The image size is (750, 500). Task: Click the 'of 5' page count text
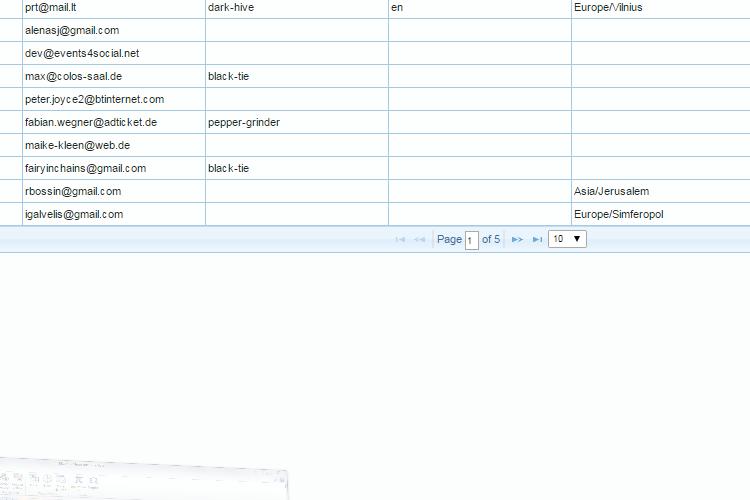pyautogui.click(x=491, y=239)
